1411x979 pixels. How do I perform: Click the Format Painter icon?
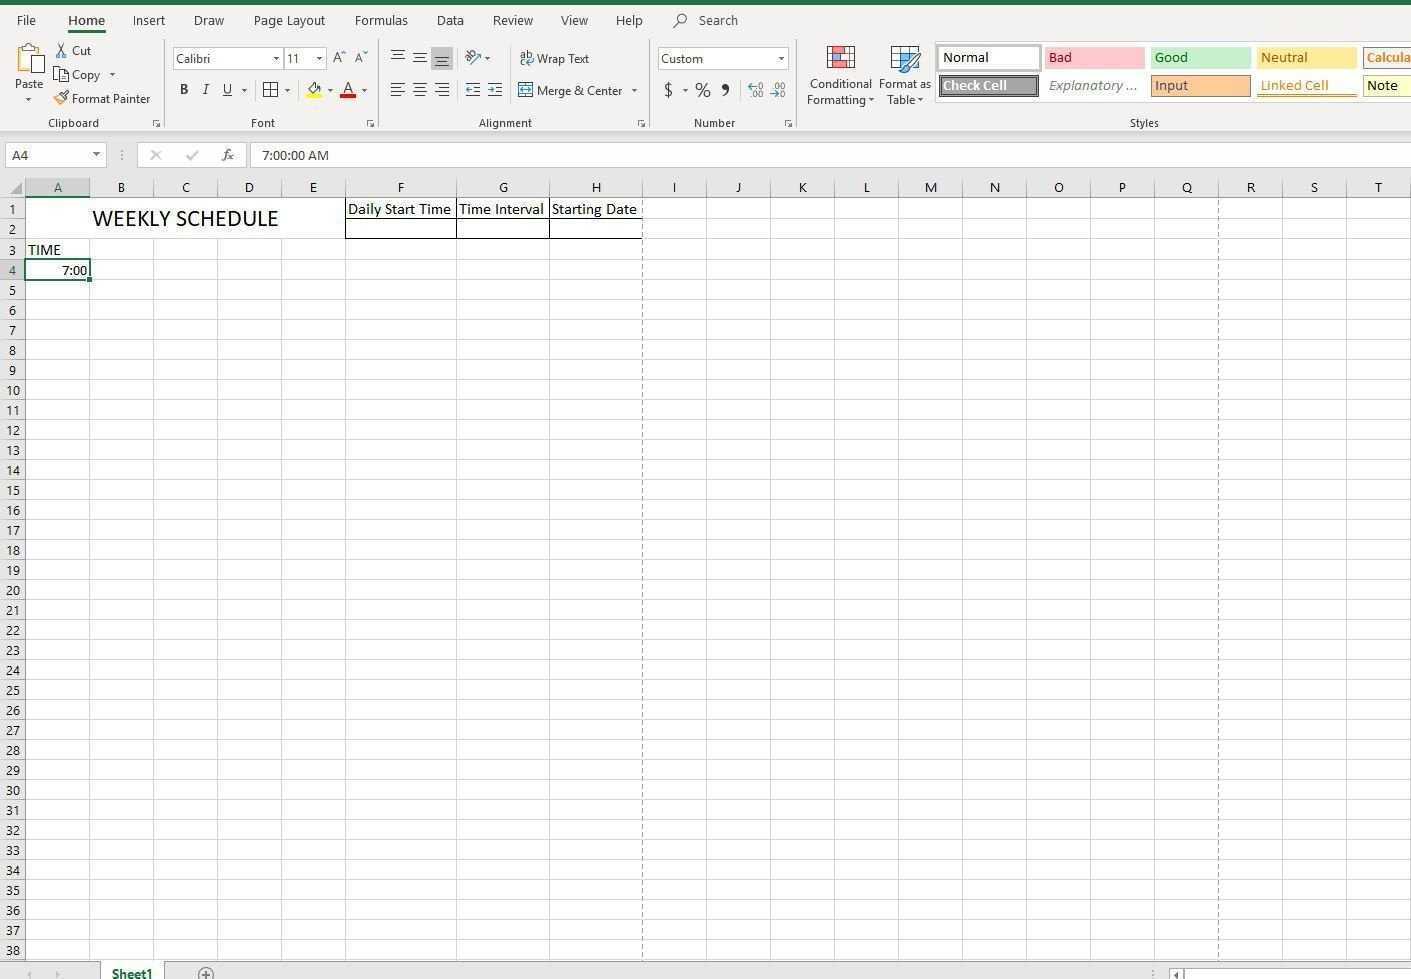pos(62,98)
